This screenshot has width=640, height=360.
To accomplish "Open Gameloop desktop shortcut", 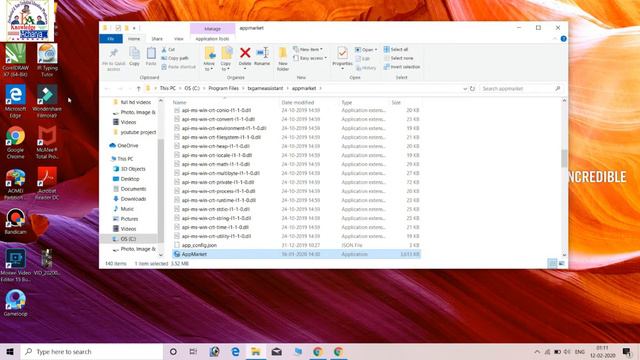I will (x=16, y=303).
